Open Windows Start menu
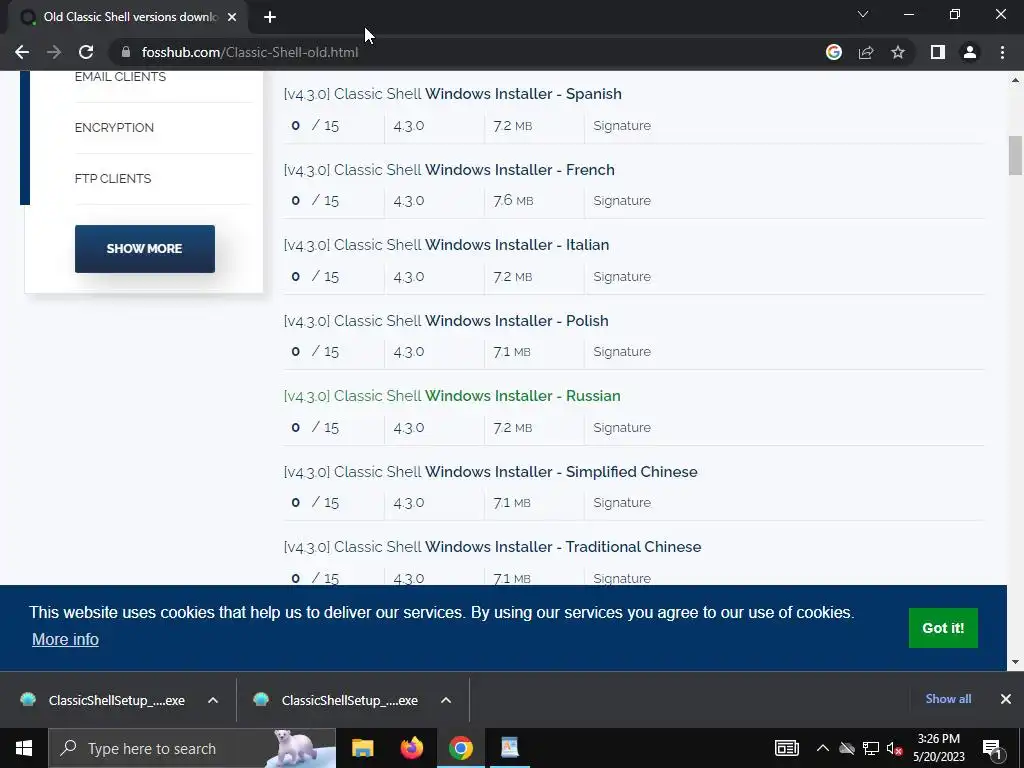 click(24, 748)
